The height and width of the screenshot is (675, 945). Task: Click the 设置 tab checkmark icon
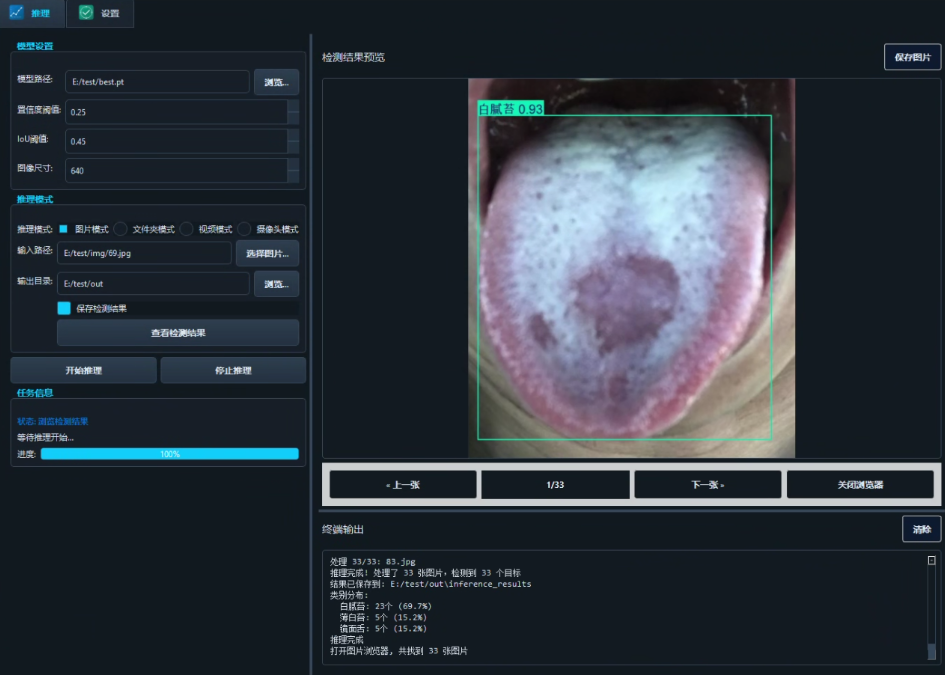[86, 12]
